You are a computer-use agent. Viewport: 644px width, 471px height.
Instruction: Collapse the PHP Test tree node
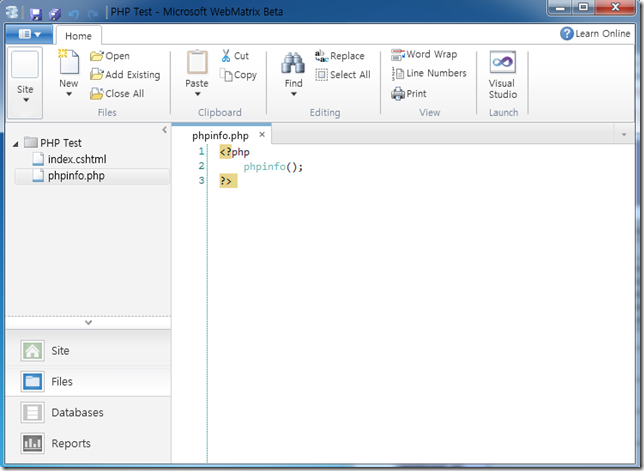16,144
